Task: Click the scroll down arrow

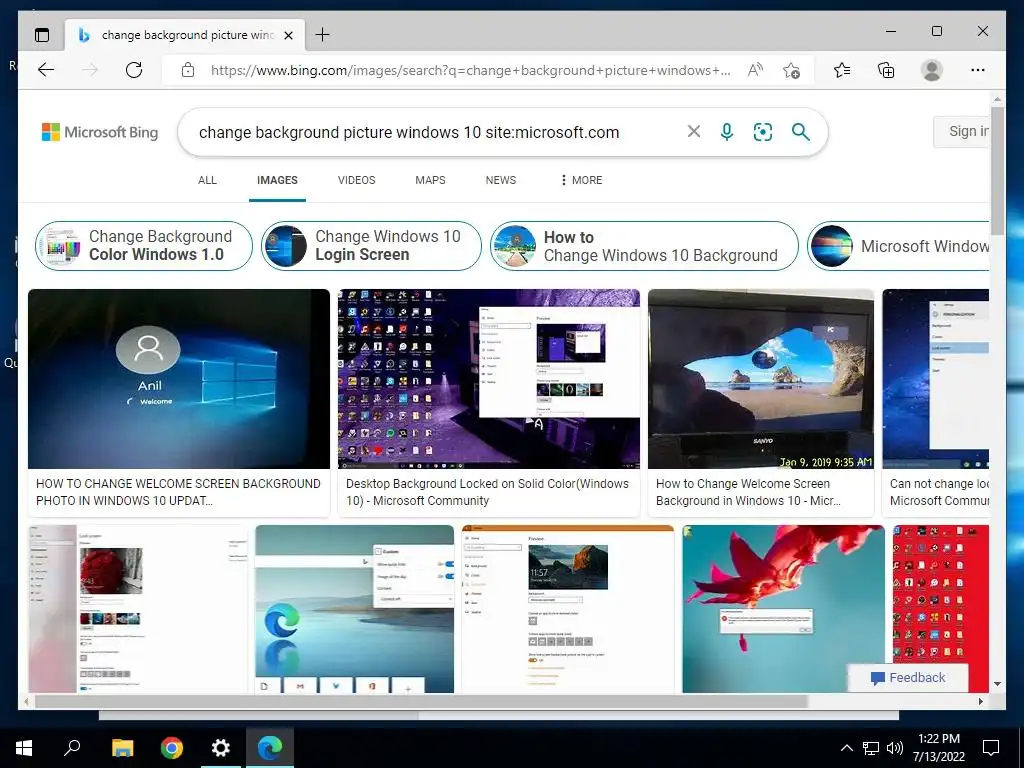Action: click(997, 684)
